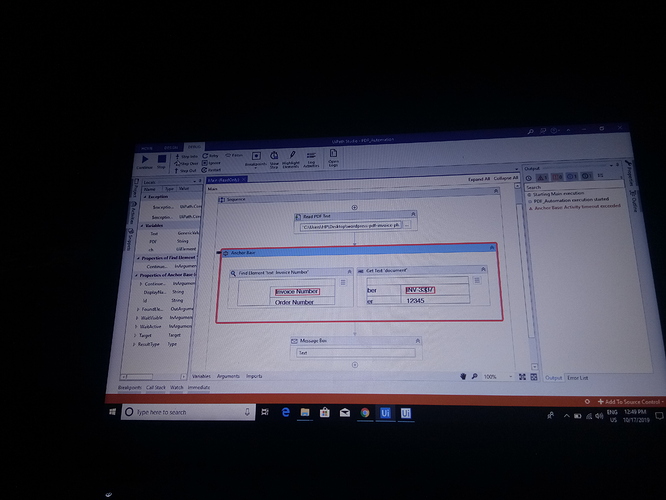Click the Continue play button
This screenshot has width=666, height=500.
144,159
